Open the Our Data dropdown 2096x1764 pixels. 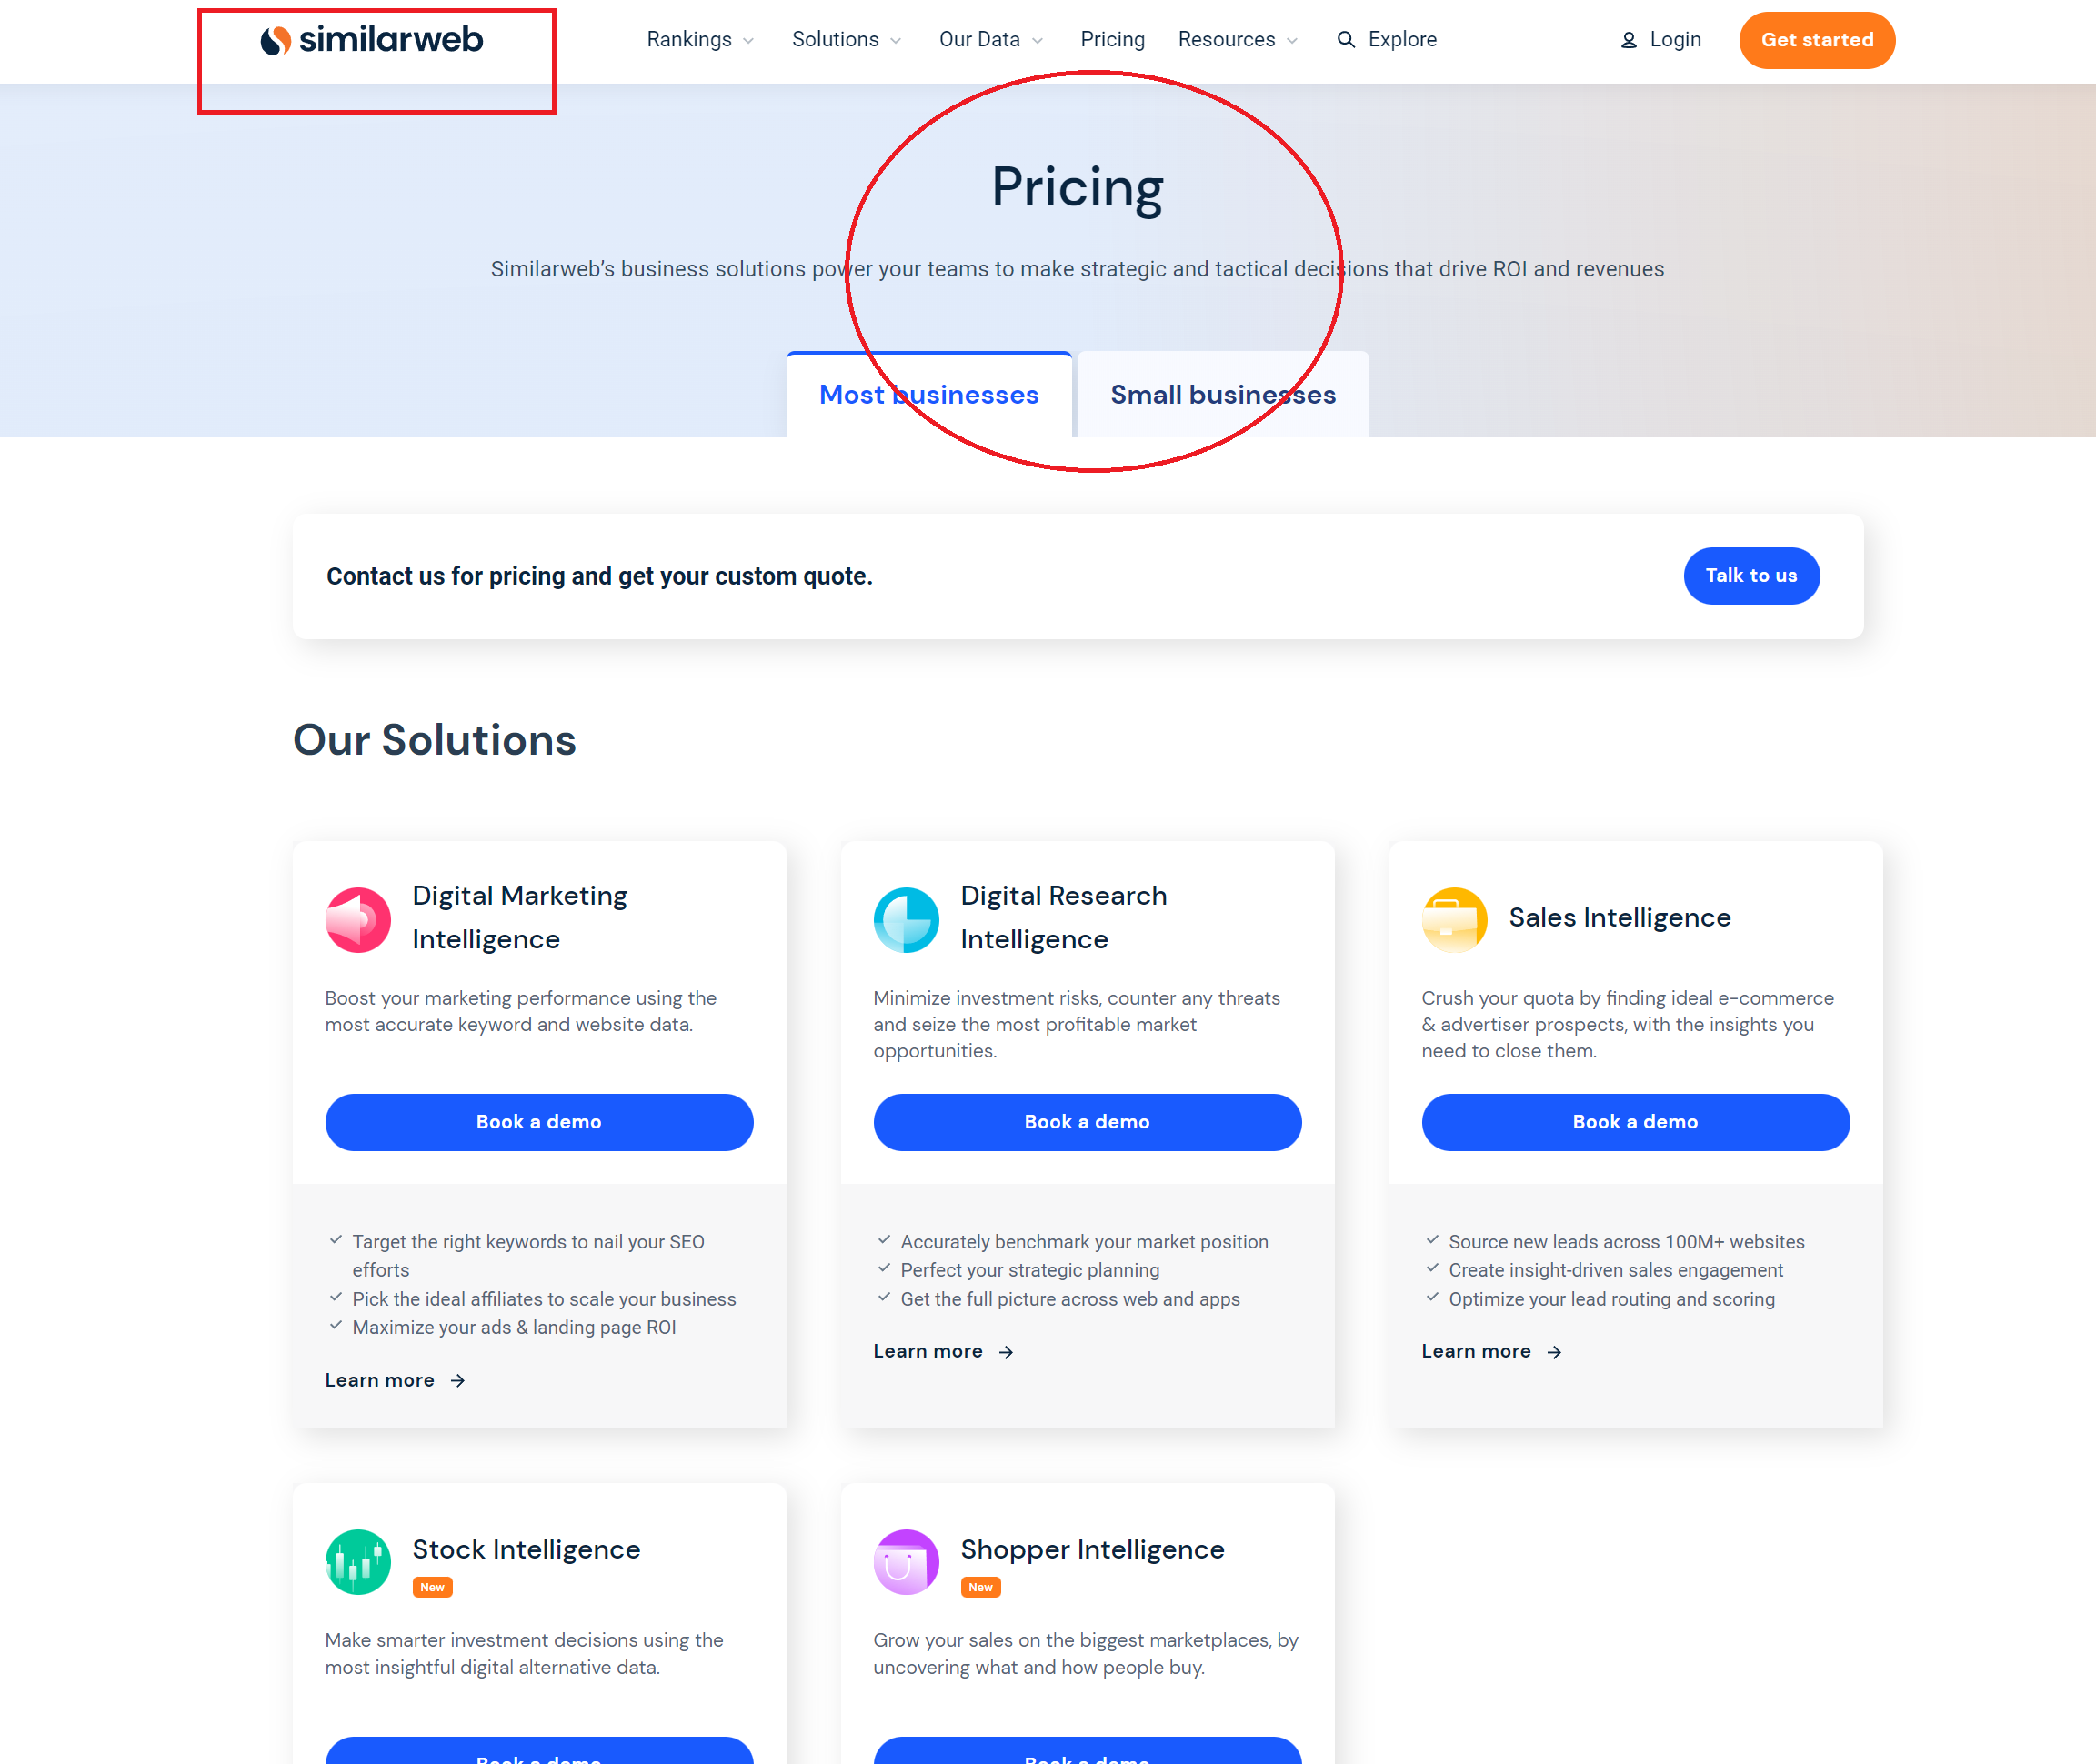tap(991, 40)
